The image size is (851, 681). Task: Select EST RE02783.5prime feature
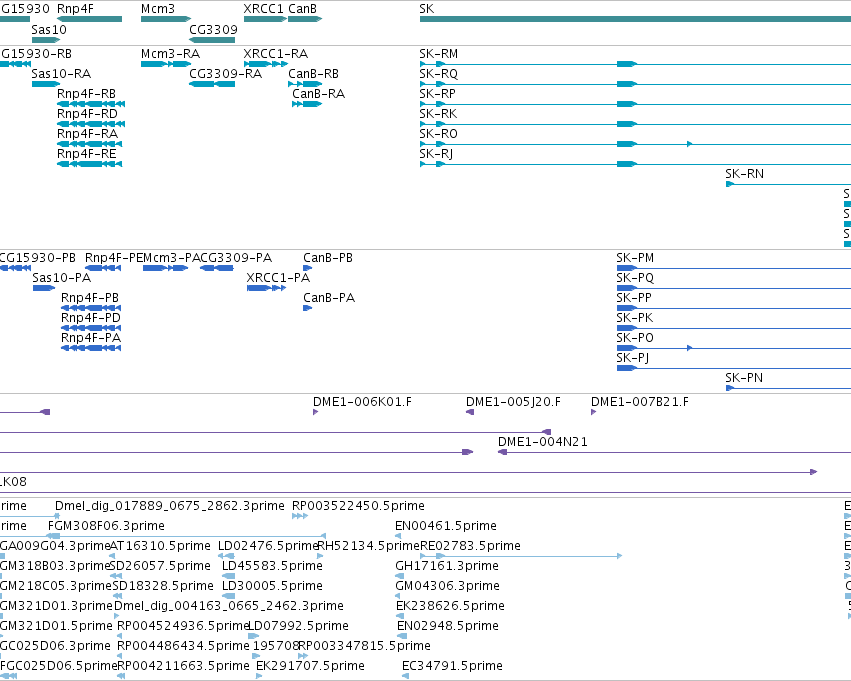[521, 556]
